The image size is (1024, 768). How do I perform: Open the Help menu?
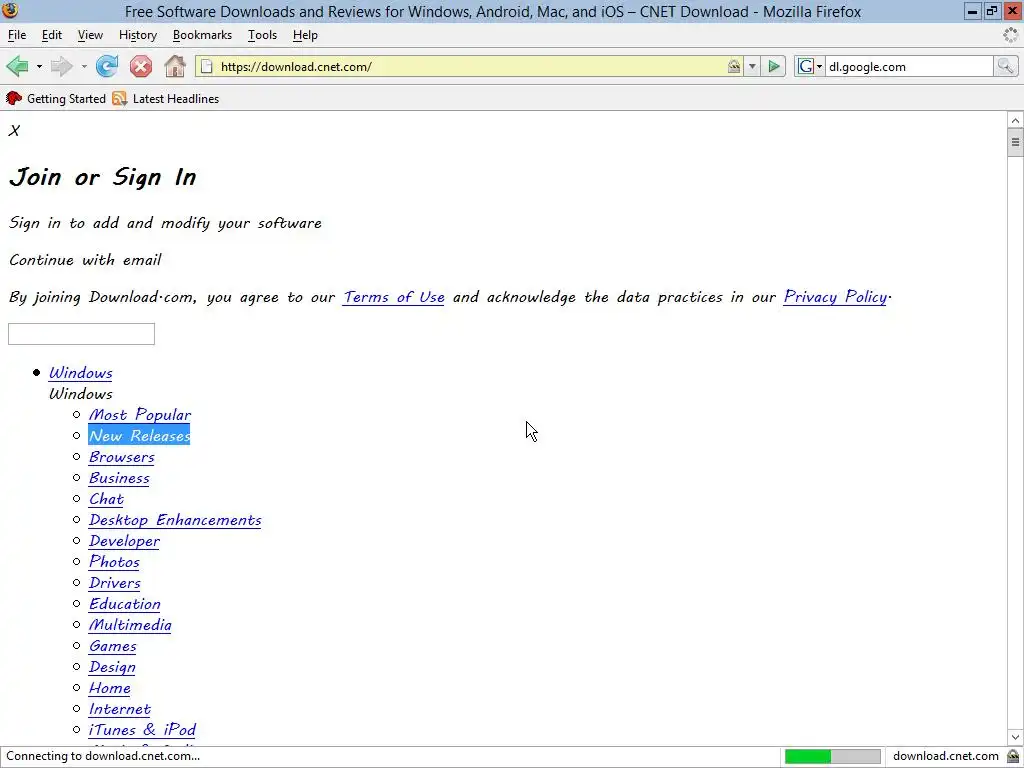[305, 35]
